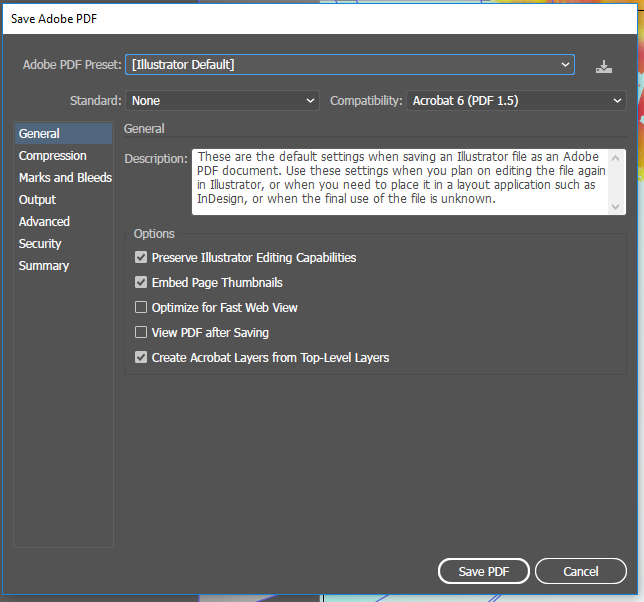Open the Advanced section
Screen dimensions: 644x602
tap(44, 222)
